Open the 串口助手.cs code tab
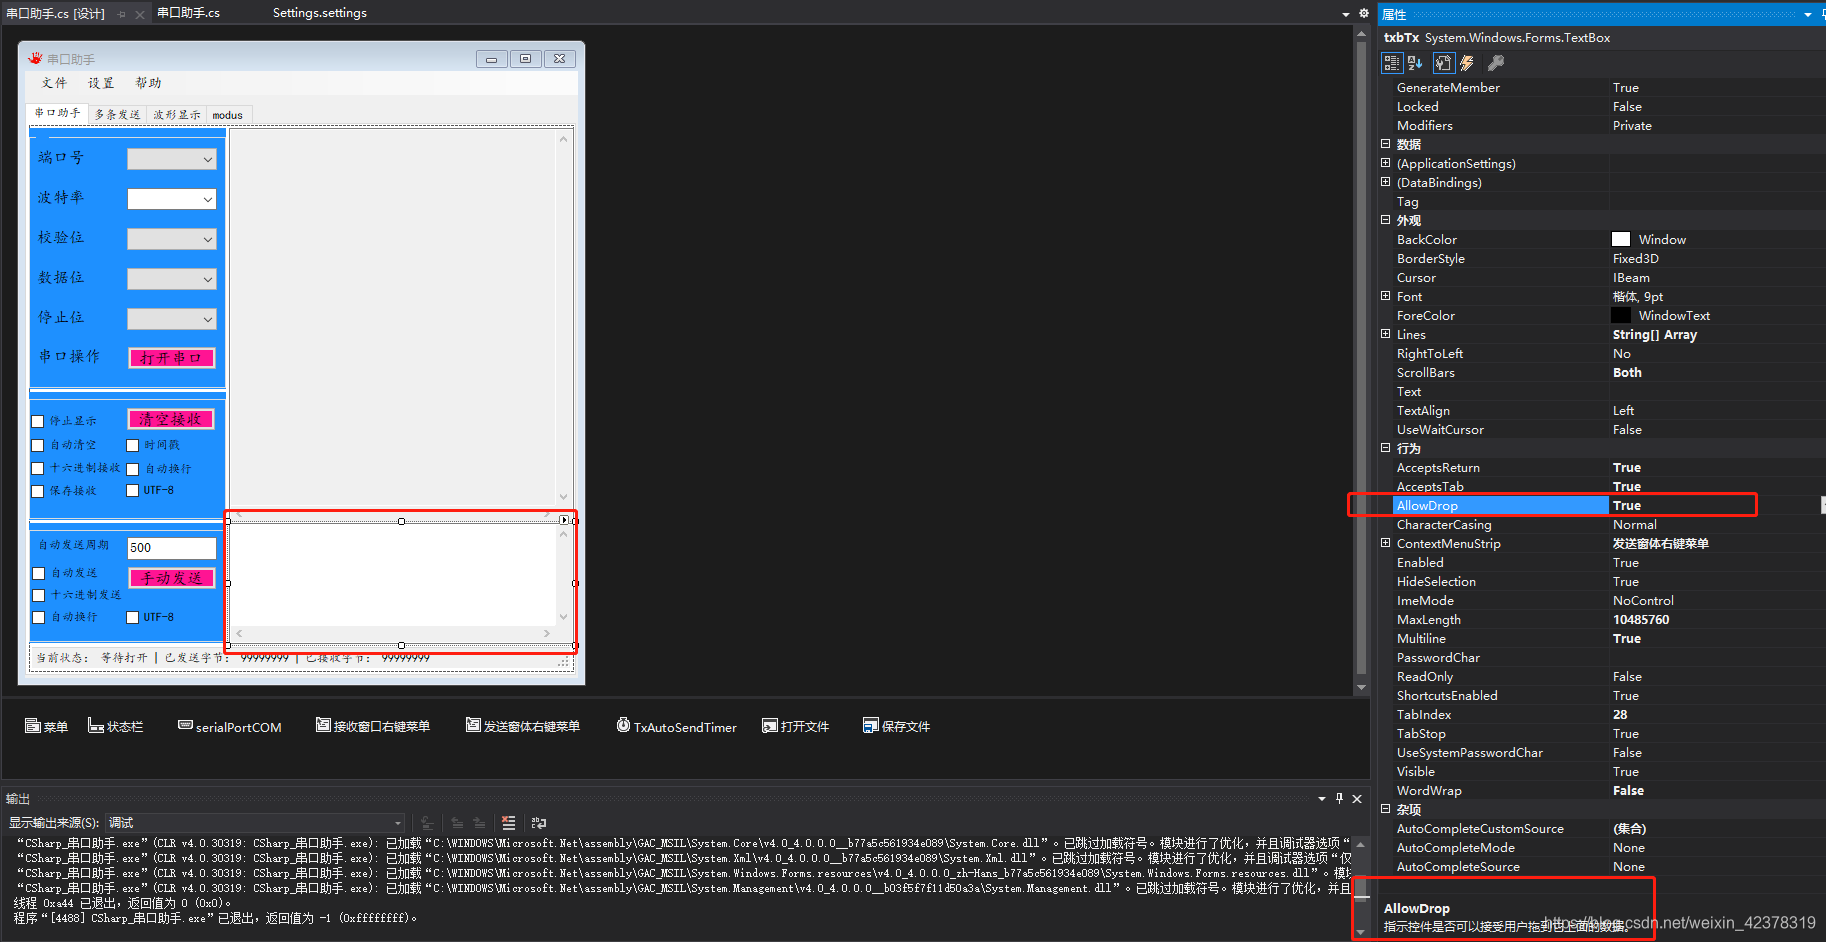 pos(189,13)
